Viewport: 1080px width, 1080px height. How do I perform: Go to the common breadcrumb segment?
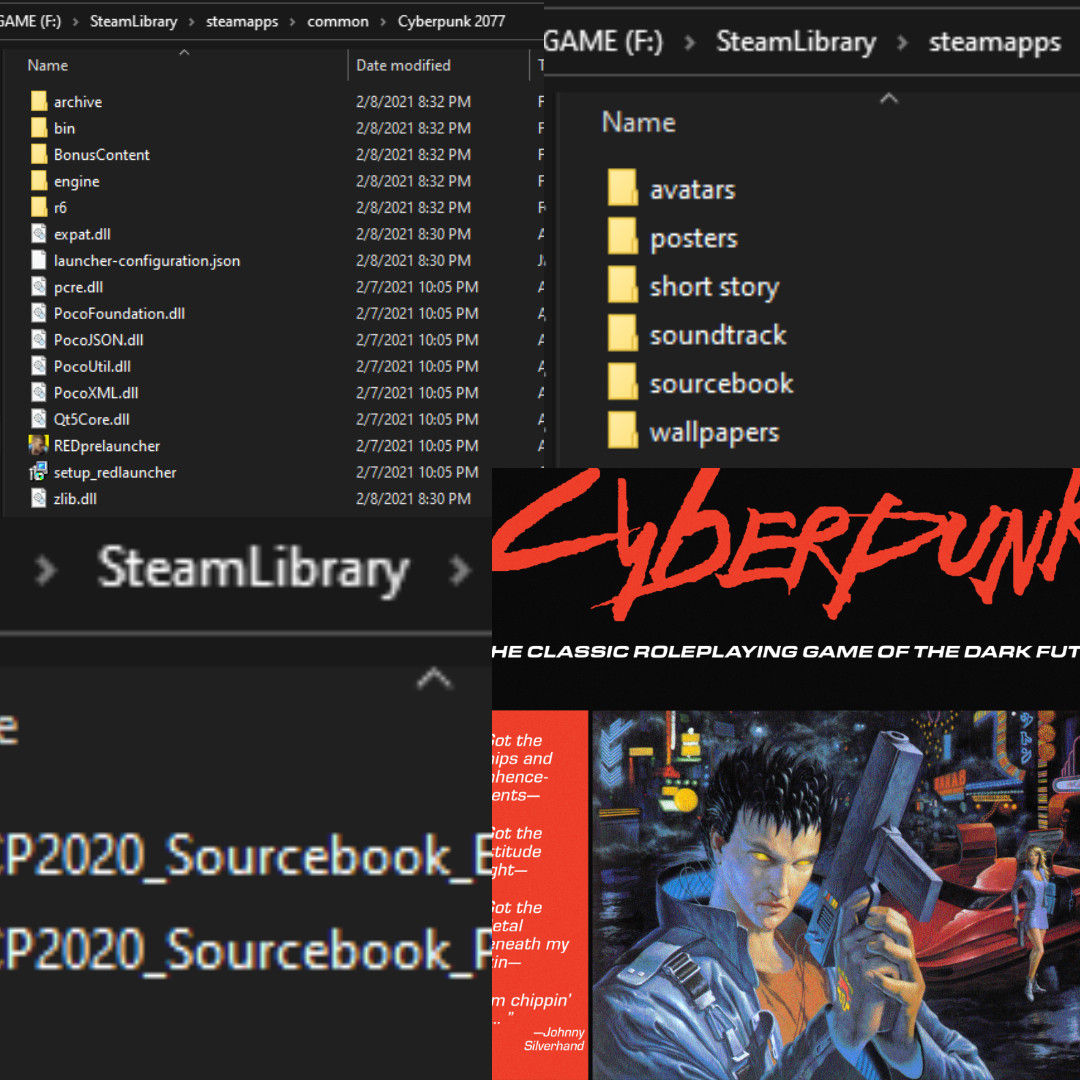pos(338,22)
